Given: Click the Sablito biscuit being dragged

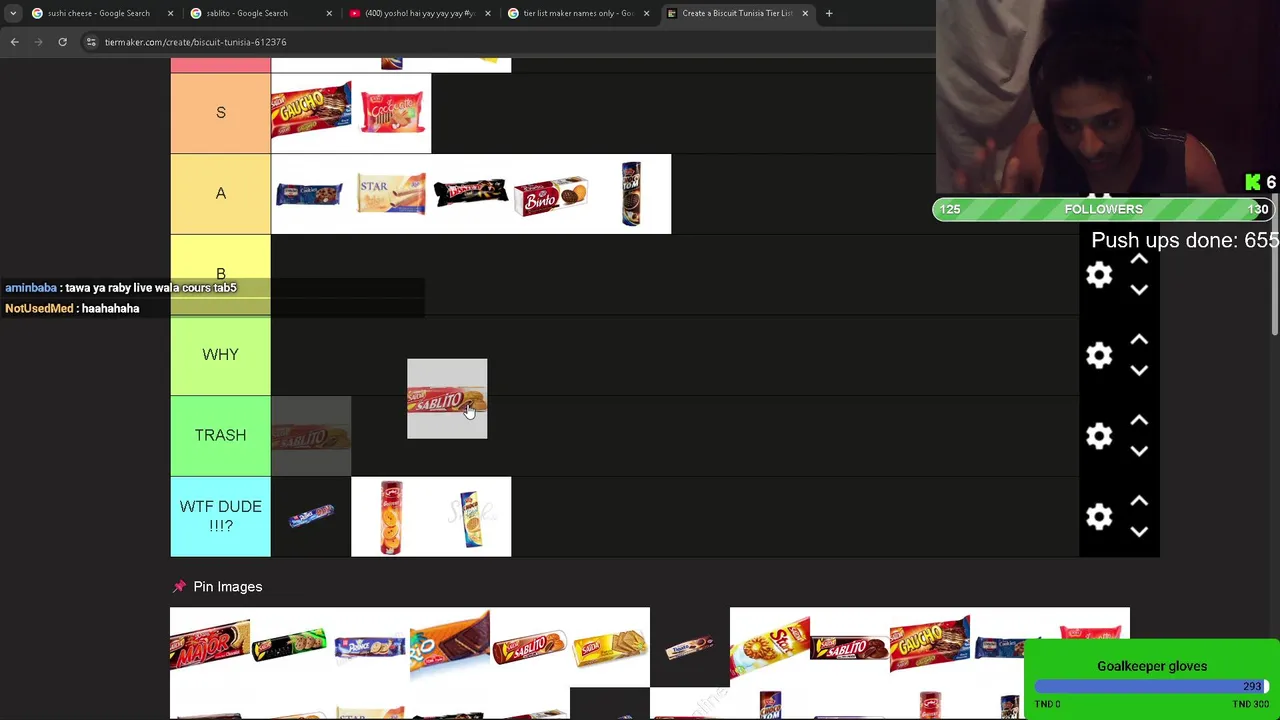Looking at the screenshot, I should click(x=447, y=399).
